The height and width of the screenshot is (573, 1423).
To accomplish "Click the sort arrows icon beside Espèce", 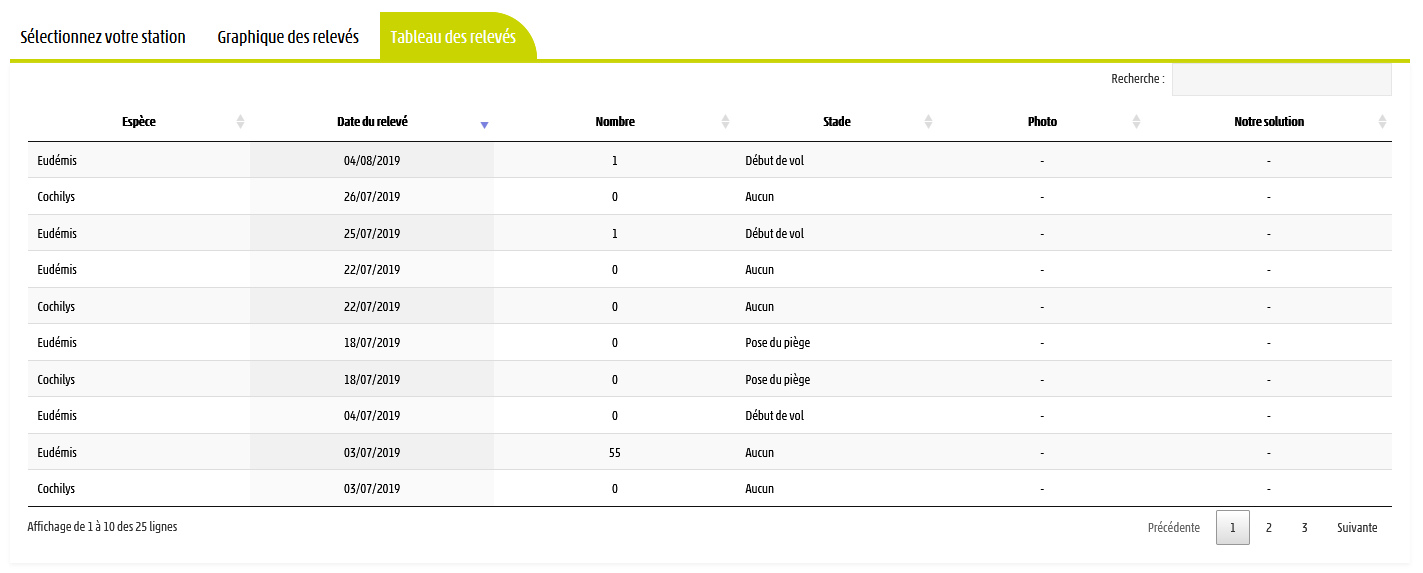I will click(x=240, y=122).
